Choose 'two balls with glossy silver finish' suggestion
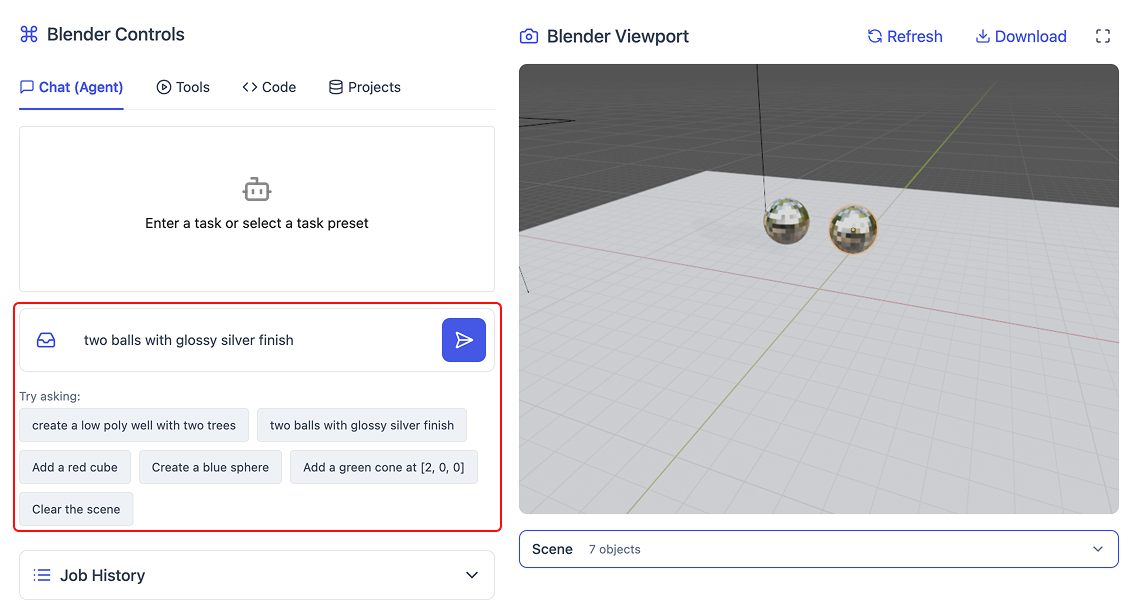Screen dimensions: 1136x614 [362, 426]
